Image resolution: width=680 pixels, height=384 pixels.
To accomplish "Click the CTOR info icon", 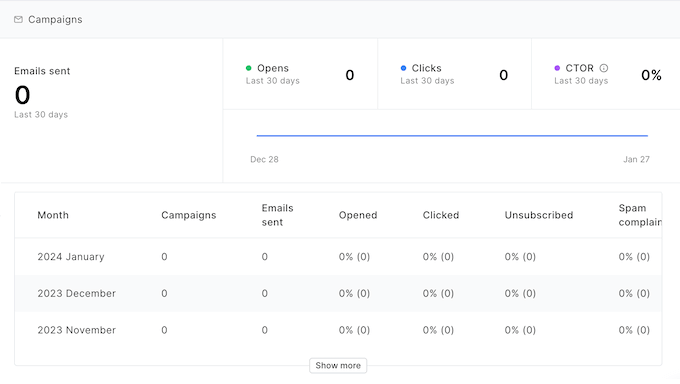I will click(x=604, y=68).
